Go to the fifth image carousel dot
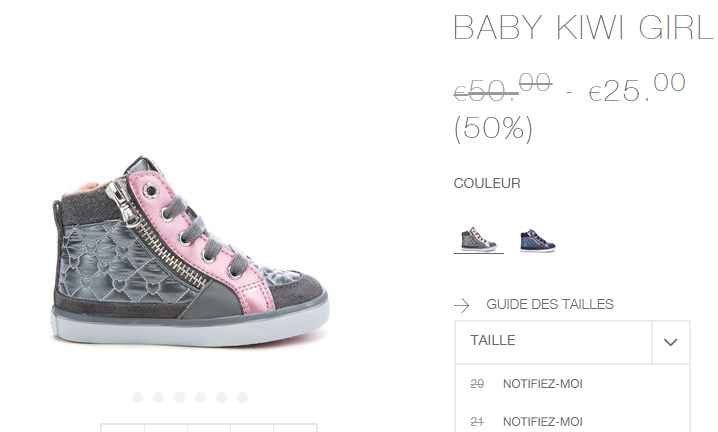This screenshot has width=718, height=432. pyautogui.click(x=221, y=397)
